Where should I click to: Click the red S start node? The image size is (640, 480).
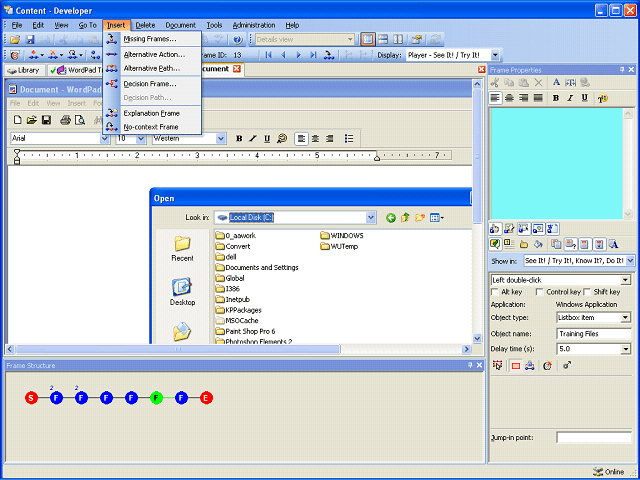(x=31, y=398)
